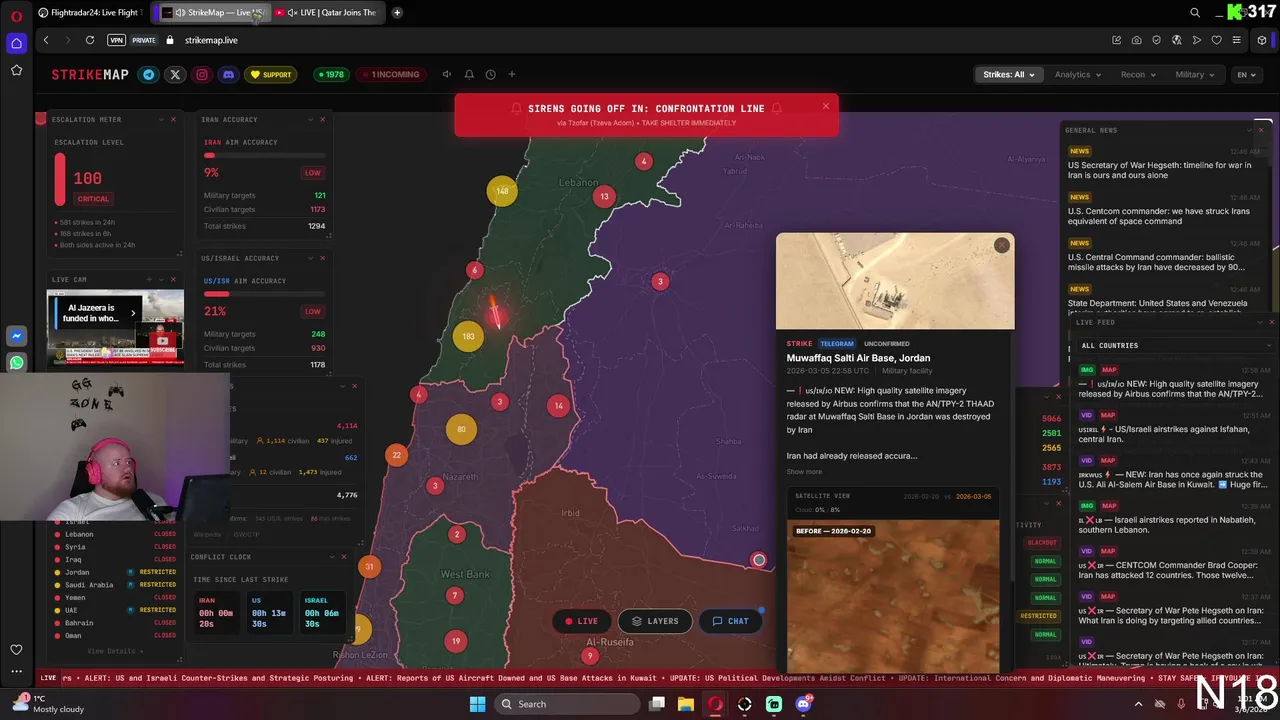The image size is (1280, 720).
Task: Close the US/Israel Accuracy panel
Action: click(x=322, y=258)
